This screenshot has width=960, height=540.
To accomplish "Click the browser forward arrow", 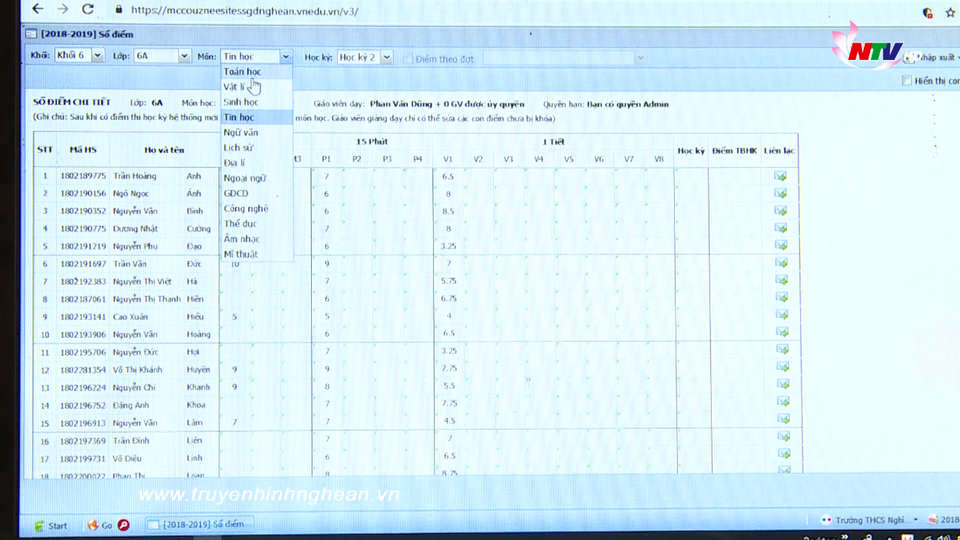I will (x=63, y=9).
